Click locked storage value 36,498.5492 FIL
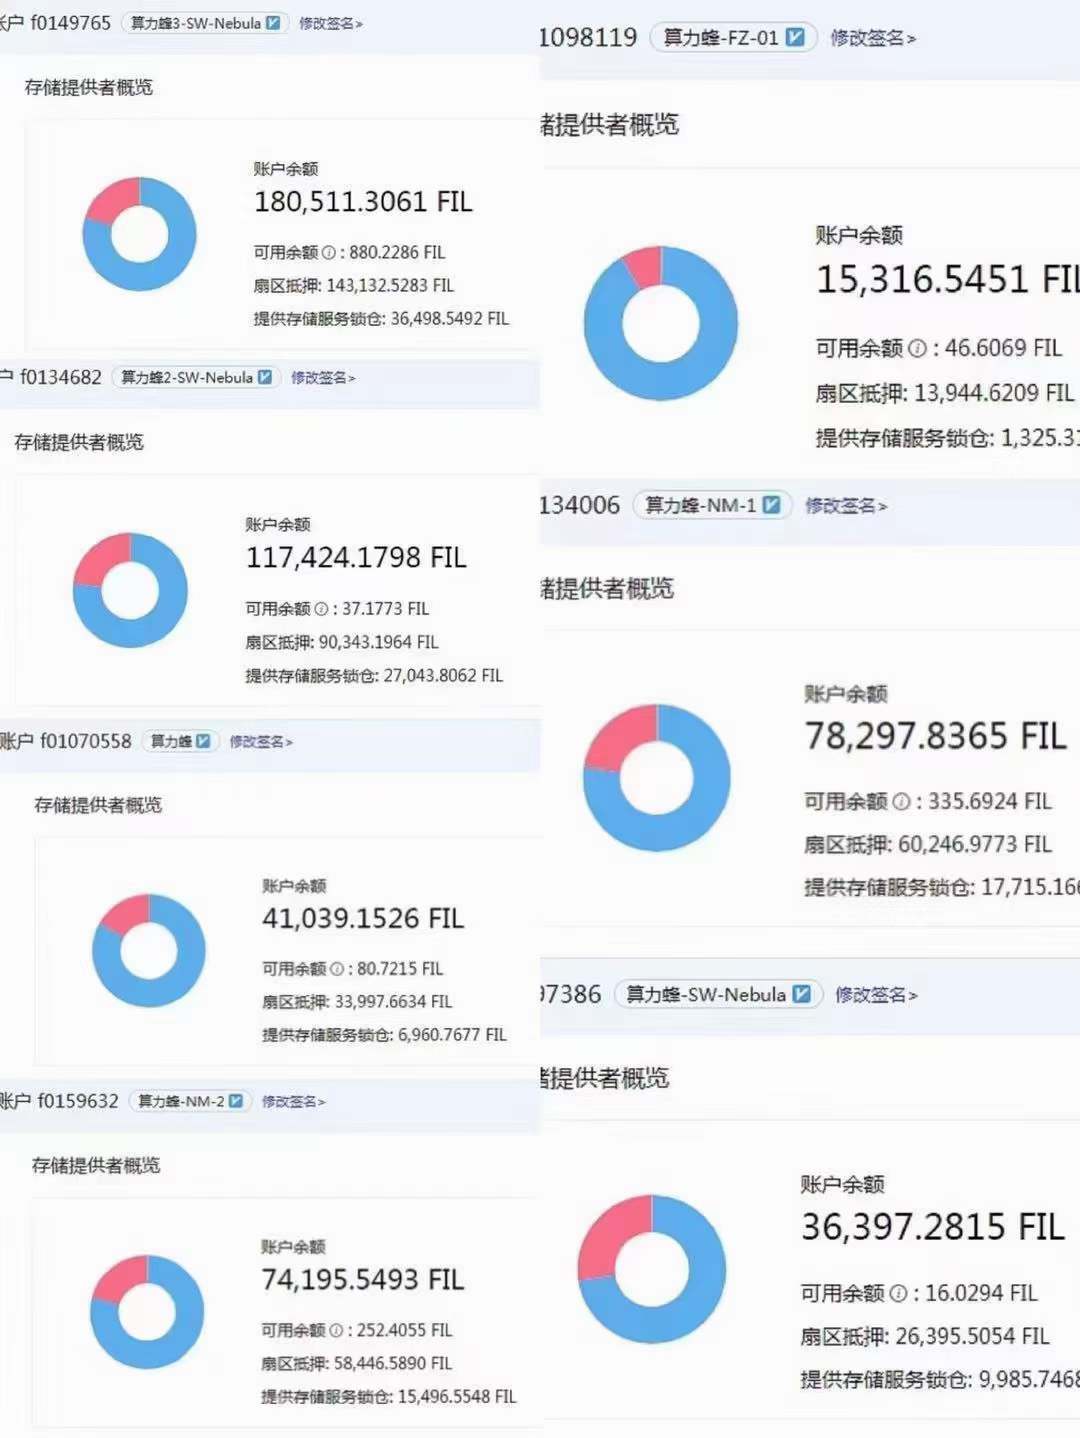 (450, 318)
